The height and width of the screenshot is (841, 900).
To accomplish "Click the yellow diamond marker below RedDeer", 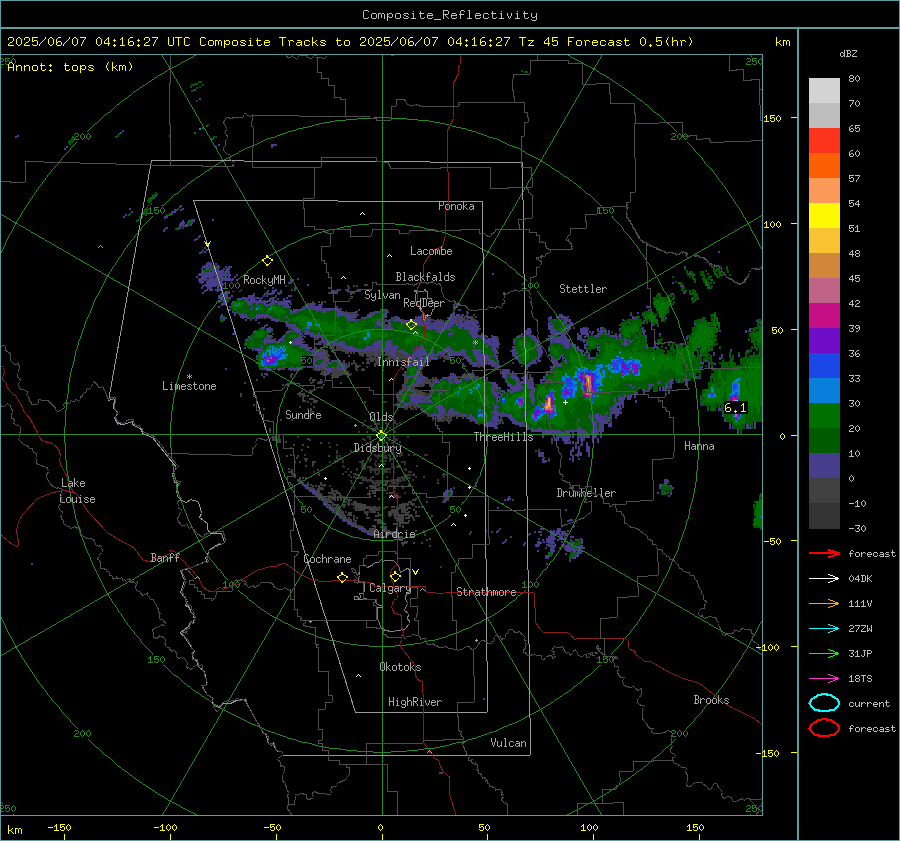I will (x=411, y=325).
